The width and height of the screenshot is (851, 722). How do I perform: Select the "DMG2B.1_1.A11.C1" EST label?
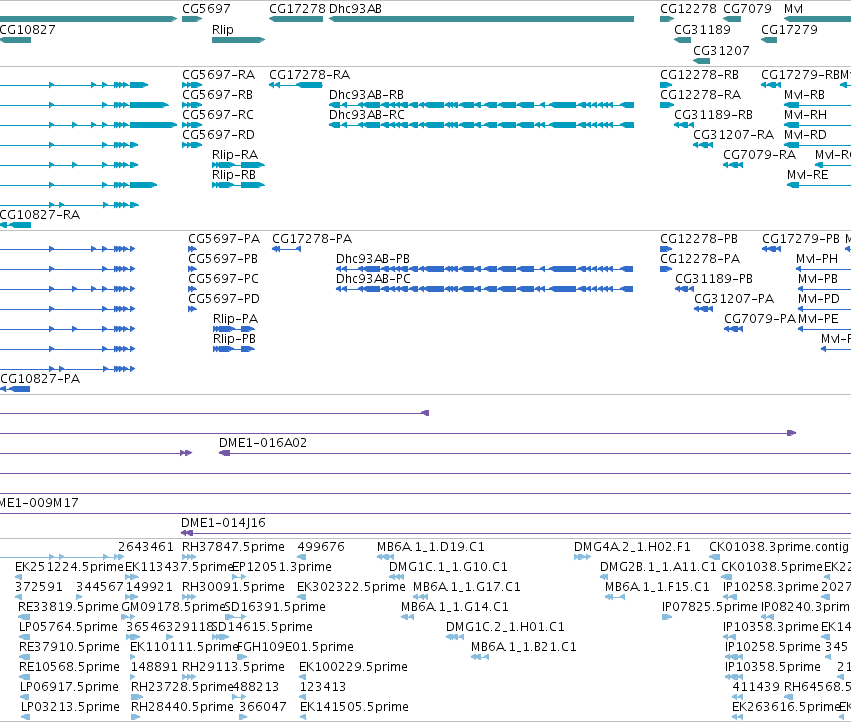tap(658, 566)
